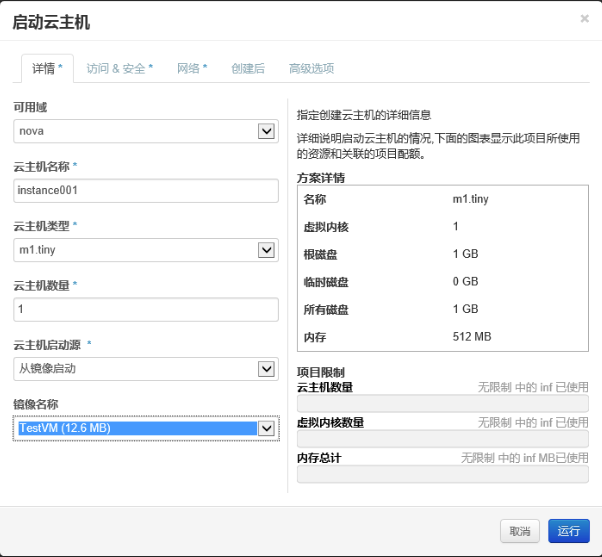Image resolution: width=602 pixels, height=557 pixels.
Task: Open the 高级选项 tab
Action: pos(311,68)
